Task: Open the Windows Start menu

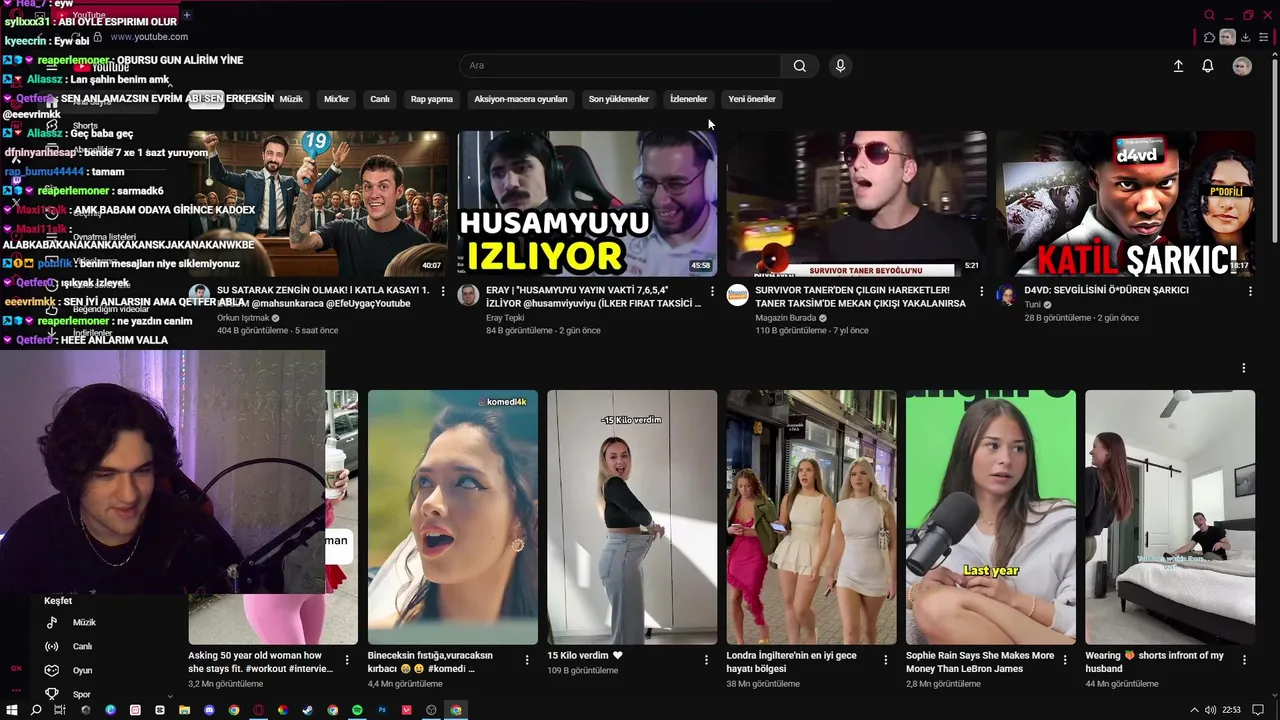Action: click(12, 710)
